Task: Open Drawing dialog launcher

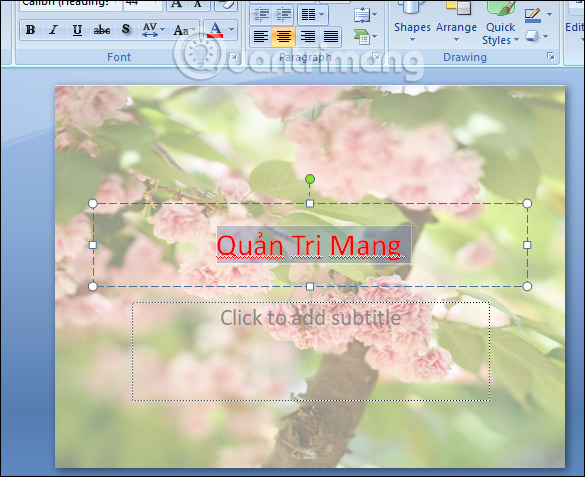Action: tap(551, 56)
